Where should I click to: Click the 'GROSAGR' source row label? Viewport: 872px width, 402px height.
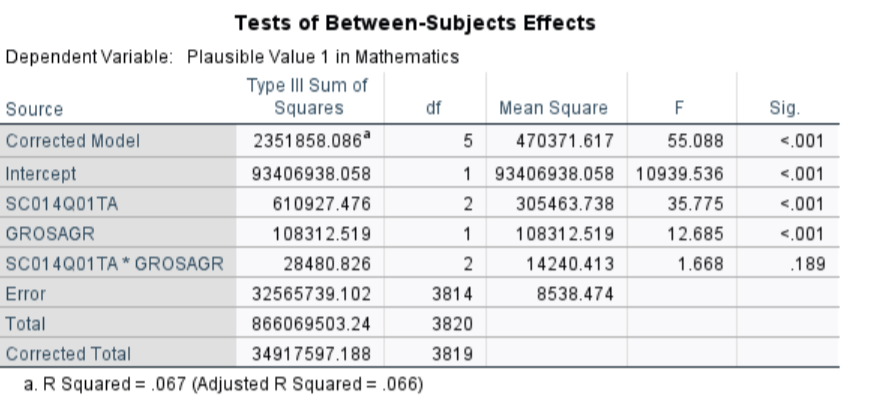point(43,235)
